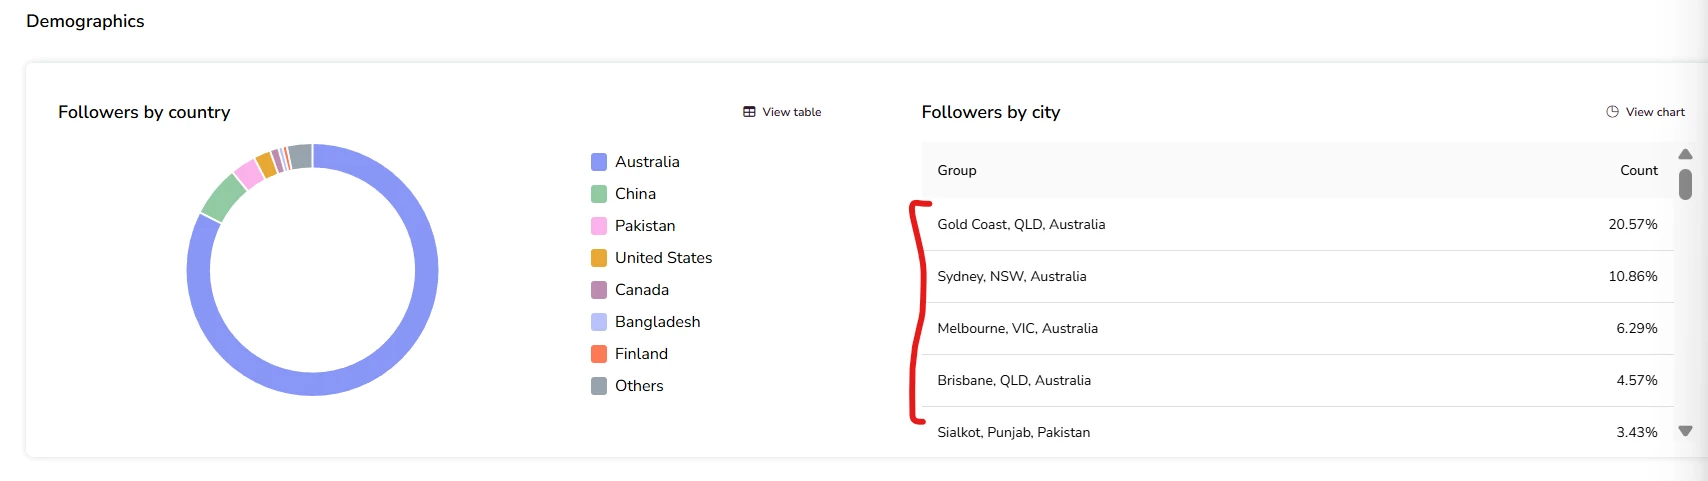This screenshot has width=1708, height=481.
Task: Click the city table scrollbar thumb
Action: [x=1685, y=184]
